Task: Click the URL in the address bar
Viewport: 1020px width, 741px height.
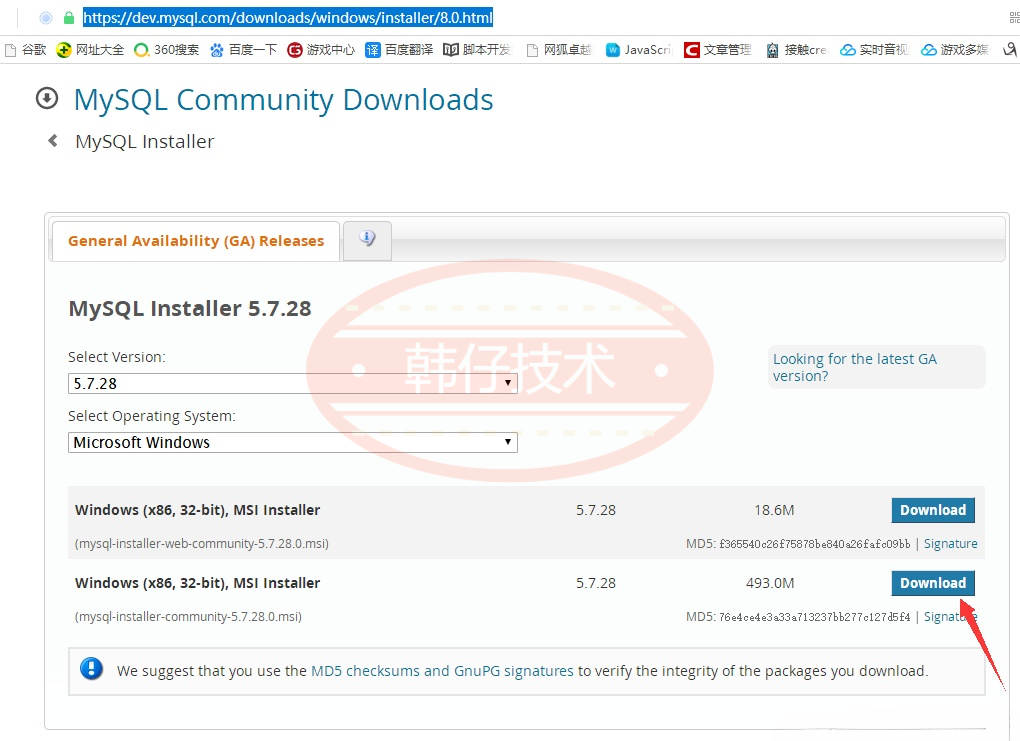Action: 288,18
